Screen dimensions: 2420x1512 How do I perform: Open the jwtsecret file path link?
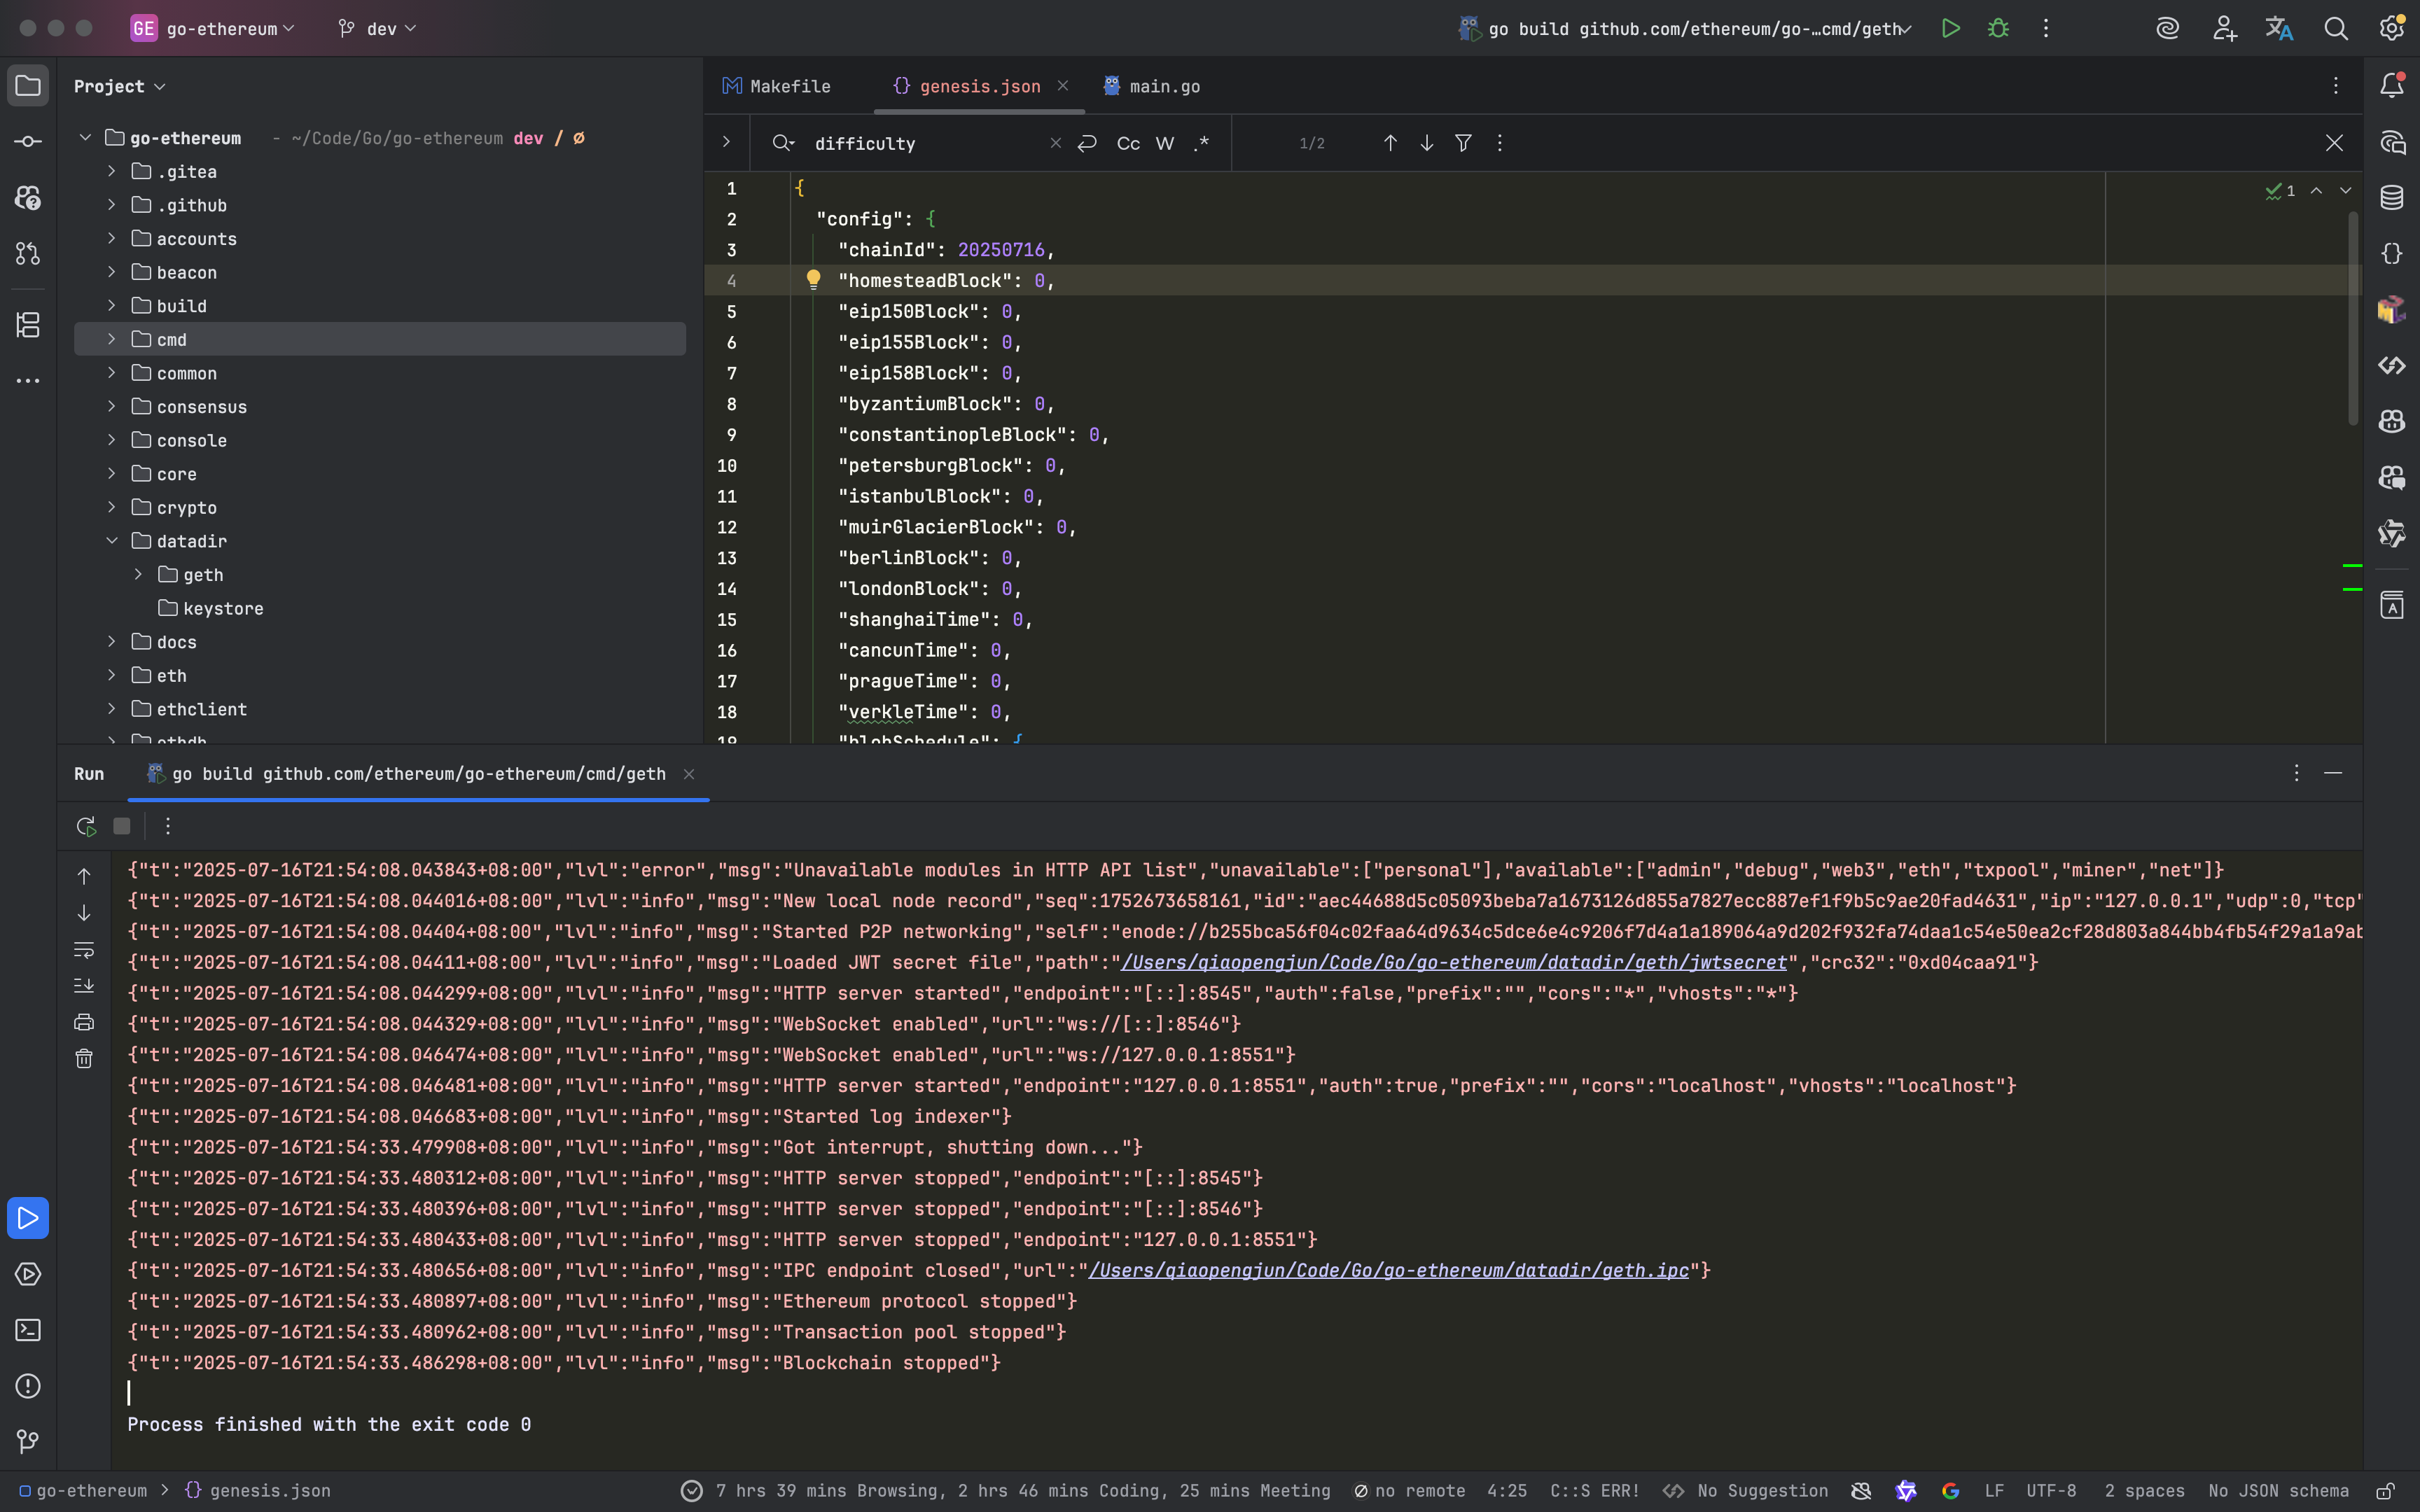click(x=1454, y=962)
